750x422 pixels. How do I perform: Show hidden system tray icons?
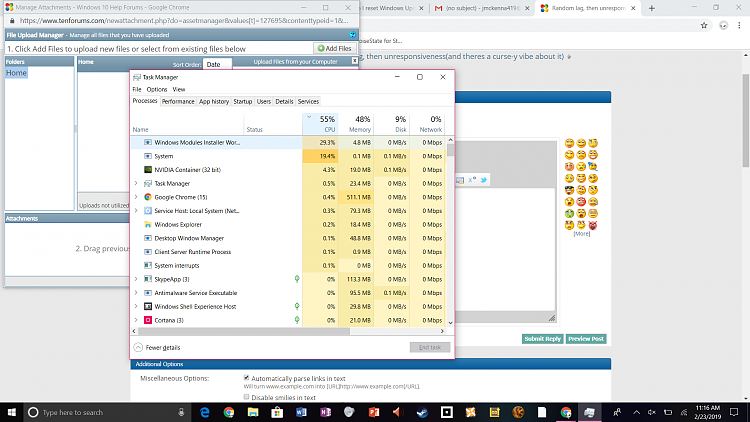(636, 412)
